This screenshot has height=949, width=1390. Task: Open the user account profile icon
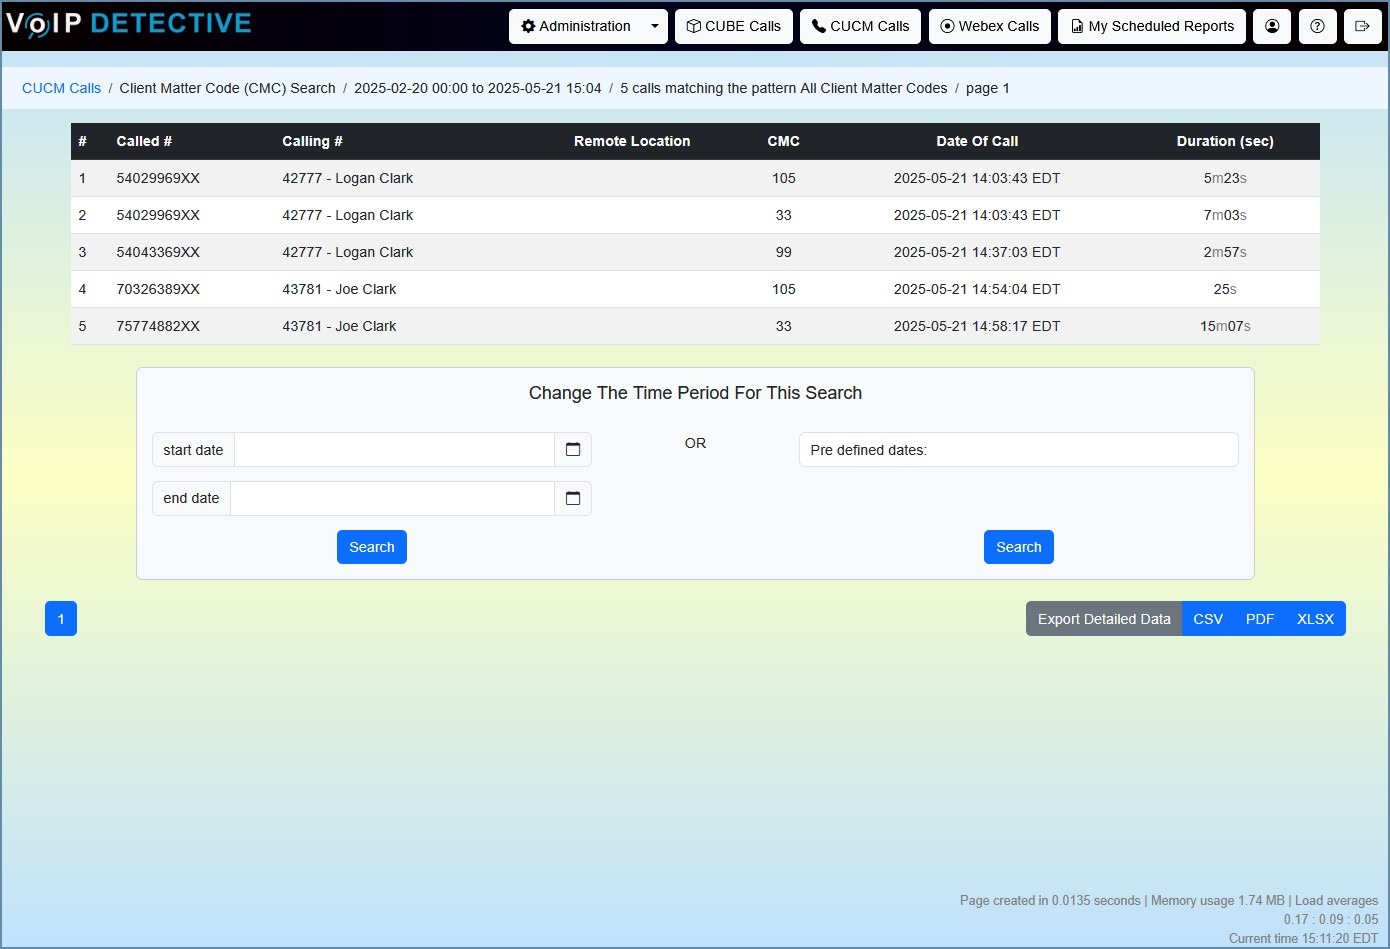tap(1272, 26)
